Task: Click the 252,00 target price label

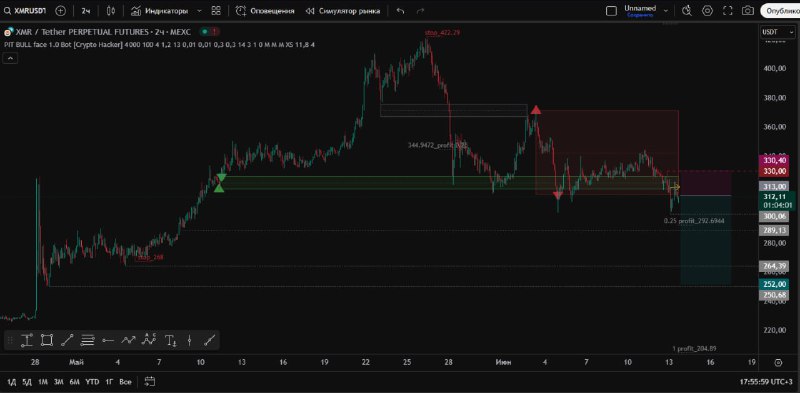Action: pos(774,284)
